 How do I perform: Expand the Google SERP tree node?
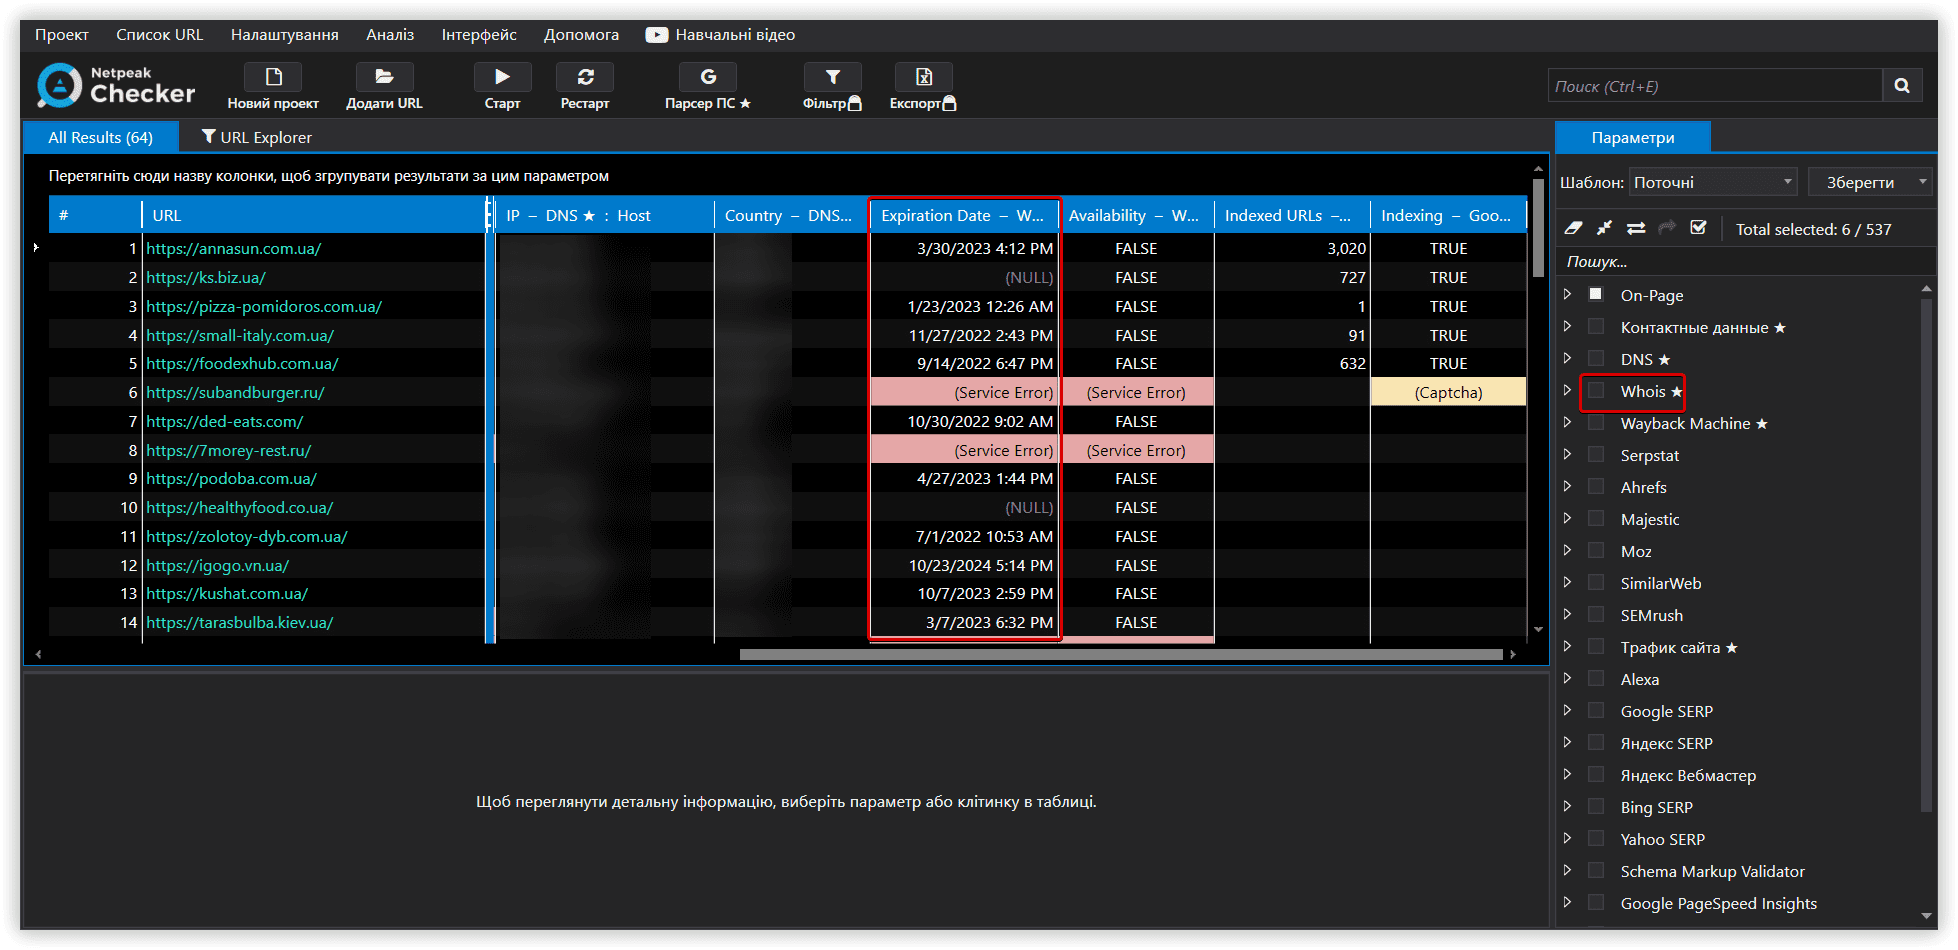1567,710
